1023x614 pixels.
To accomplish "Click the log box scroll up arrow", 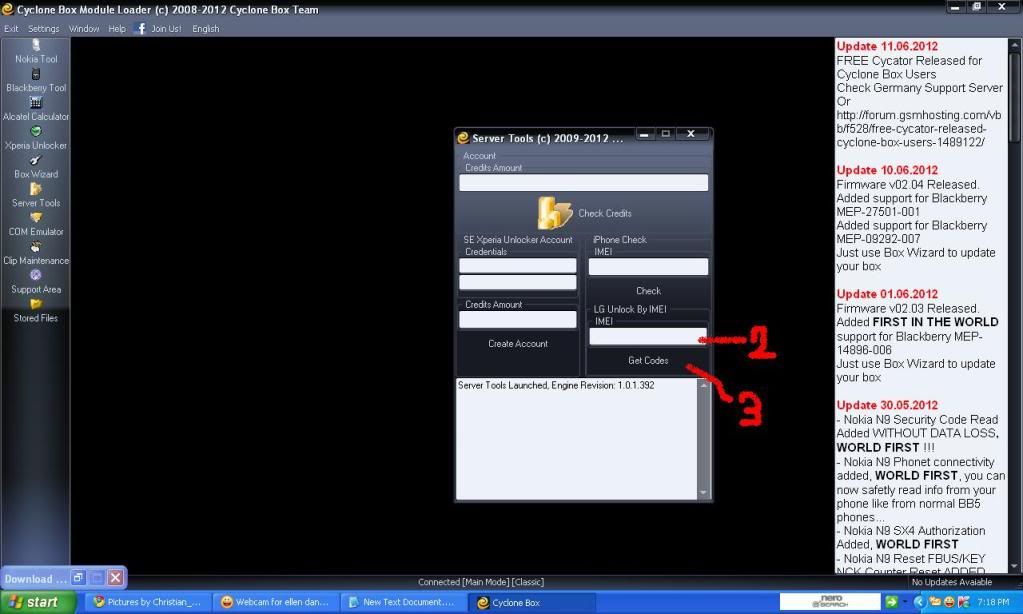I will coord(703,385).
